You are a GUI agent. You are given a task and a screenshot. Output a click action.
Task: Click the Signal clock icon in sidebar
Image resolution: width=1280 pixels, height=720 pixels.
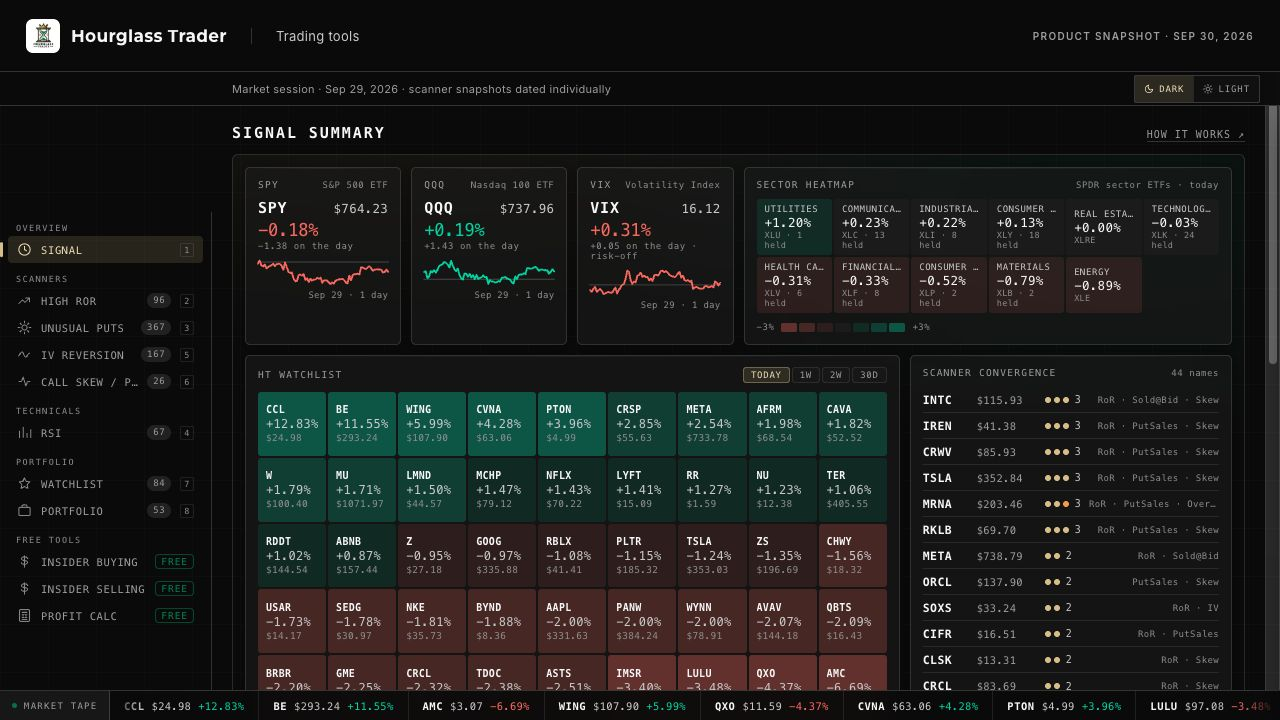[x=25, y=250]
